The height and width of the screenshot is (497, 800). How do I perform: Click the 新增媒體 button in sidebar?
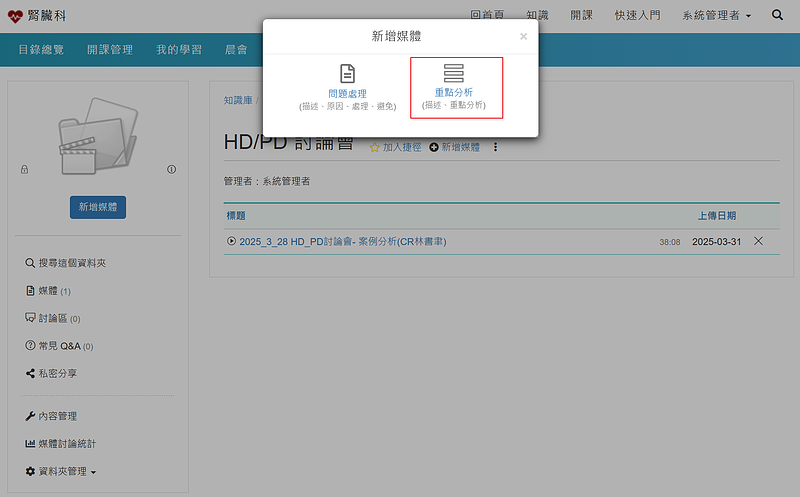(98, 207)
